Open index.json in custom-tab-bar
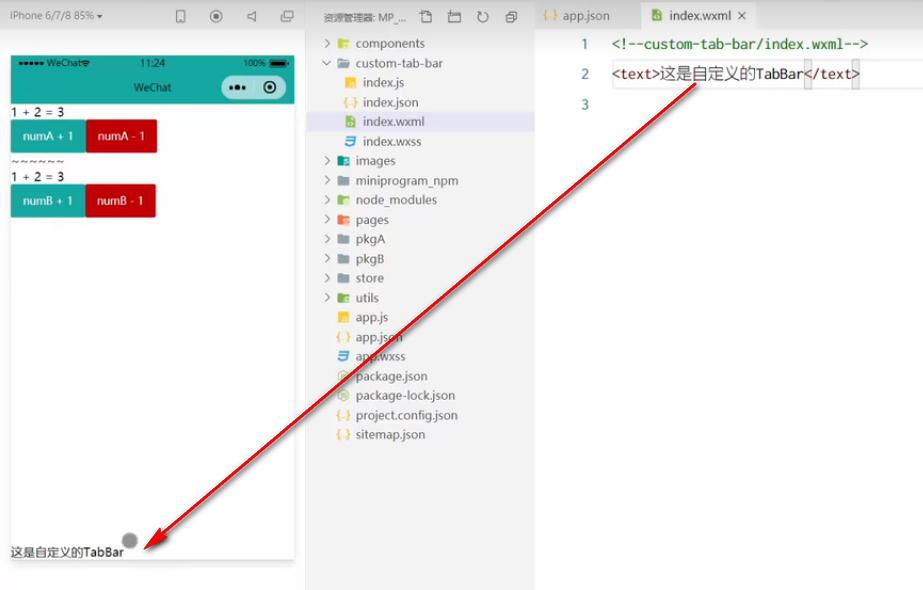 (390, 102)
